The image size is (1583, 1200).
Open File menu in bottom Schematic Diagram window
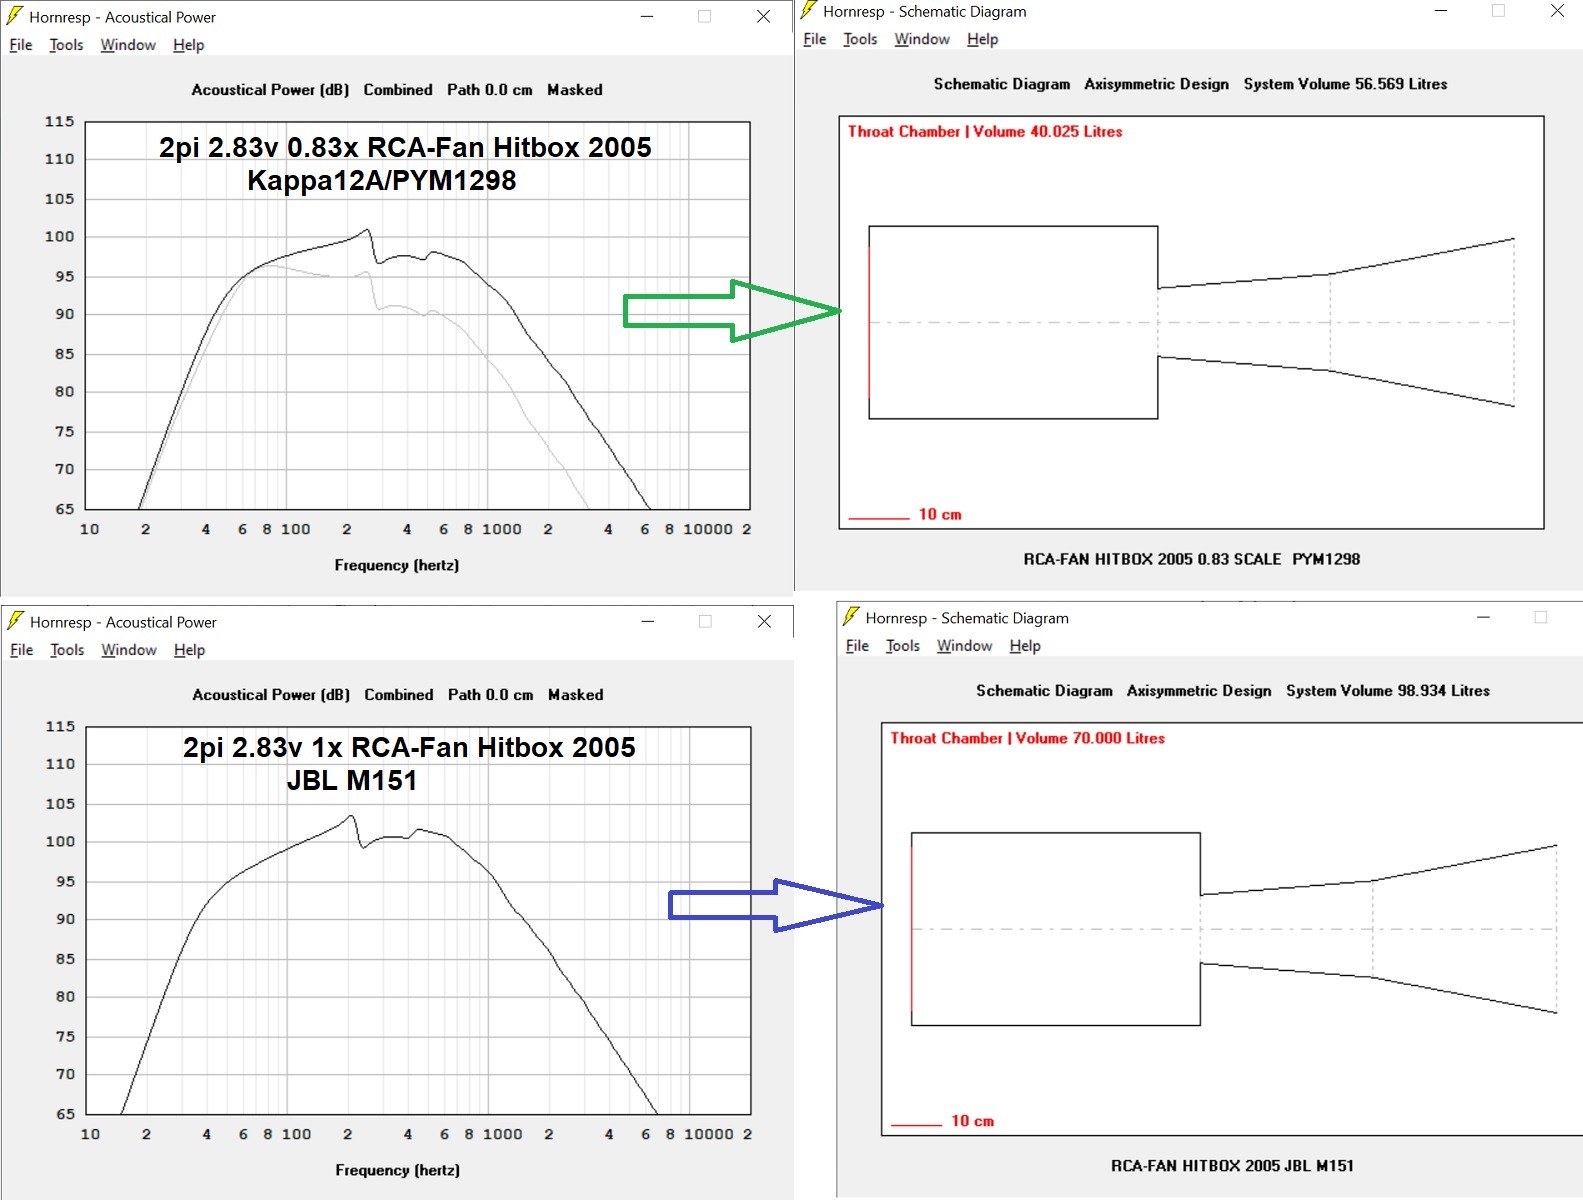pos(857,646)
